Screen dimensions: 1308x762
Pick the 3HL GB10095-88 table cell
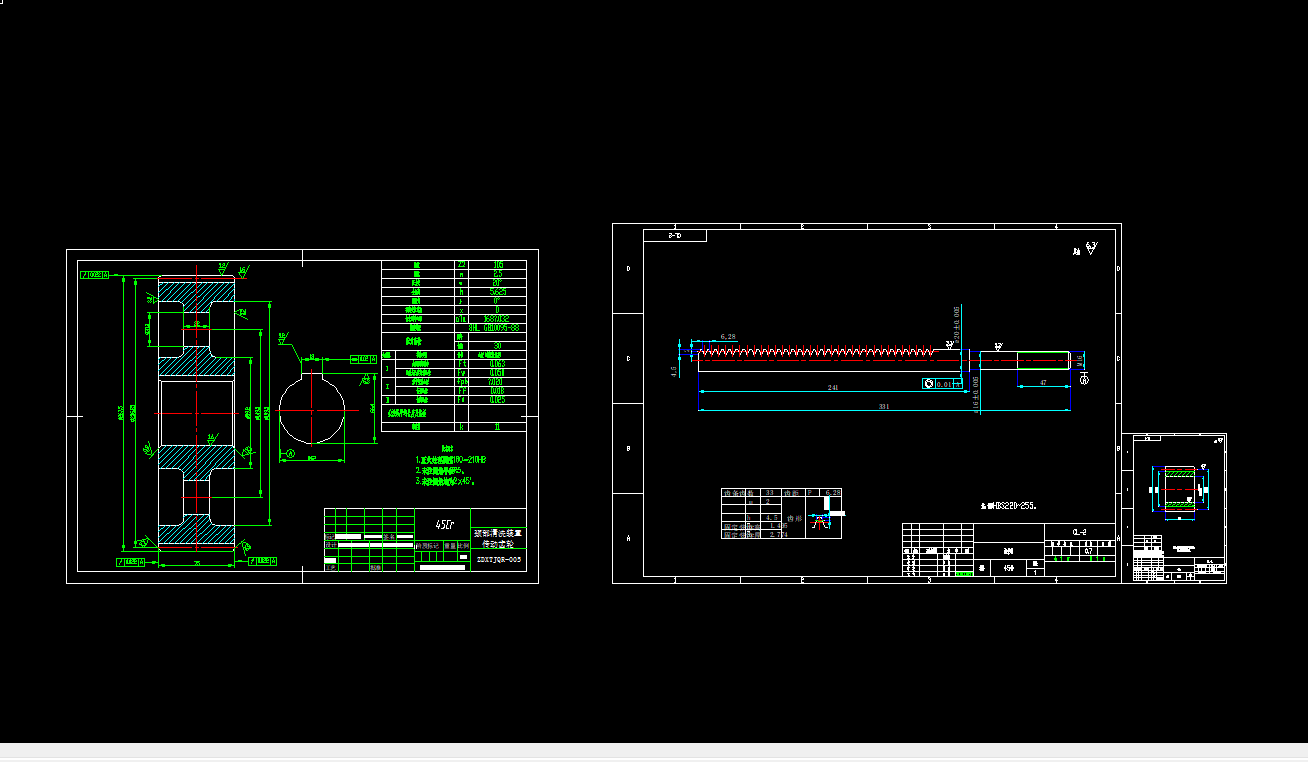pos(494,327)
